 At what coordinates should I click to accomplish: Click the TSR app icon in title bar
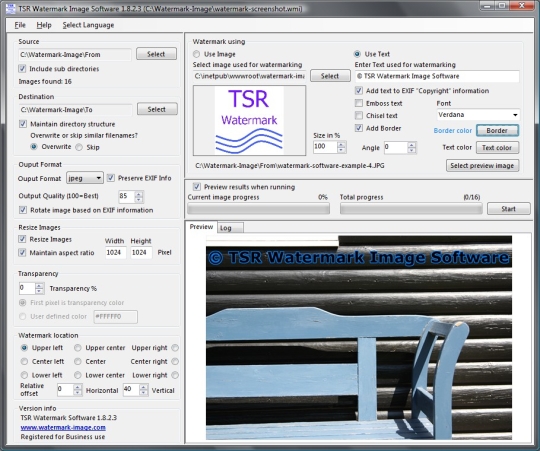tap(11, 9)
